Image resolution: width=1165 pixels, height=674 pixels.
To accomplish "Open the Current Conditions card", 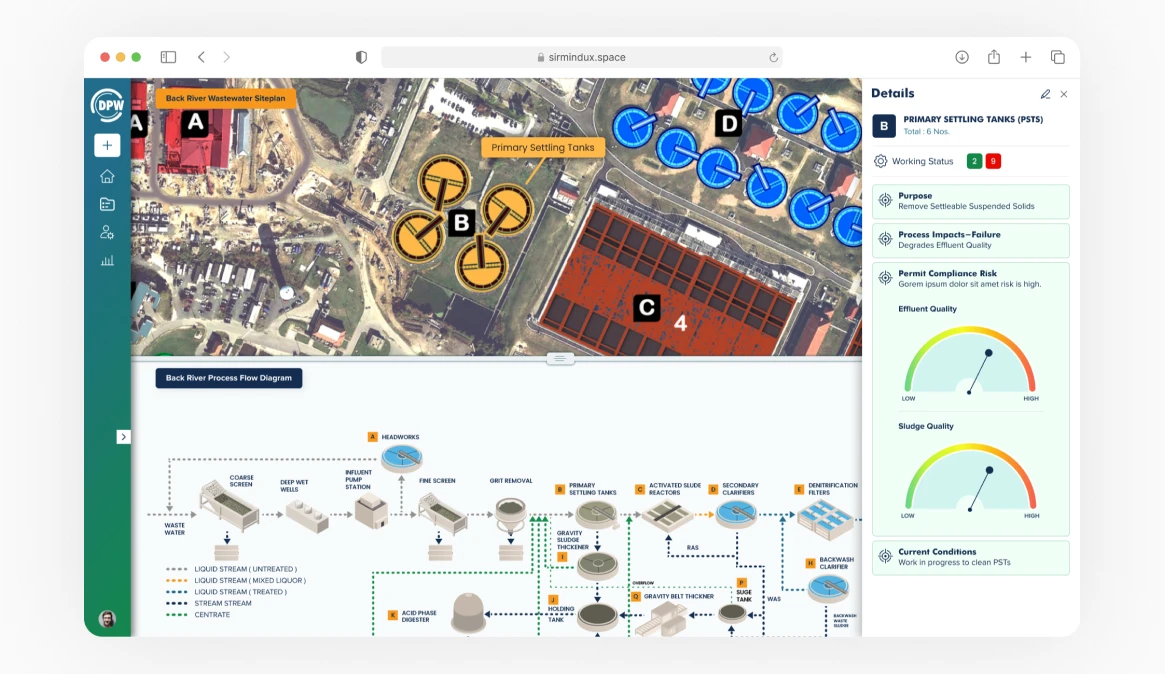I will (x=970, y=557).
